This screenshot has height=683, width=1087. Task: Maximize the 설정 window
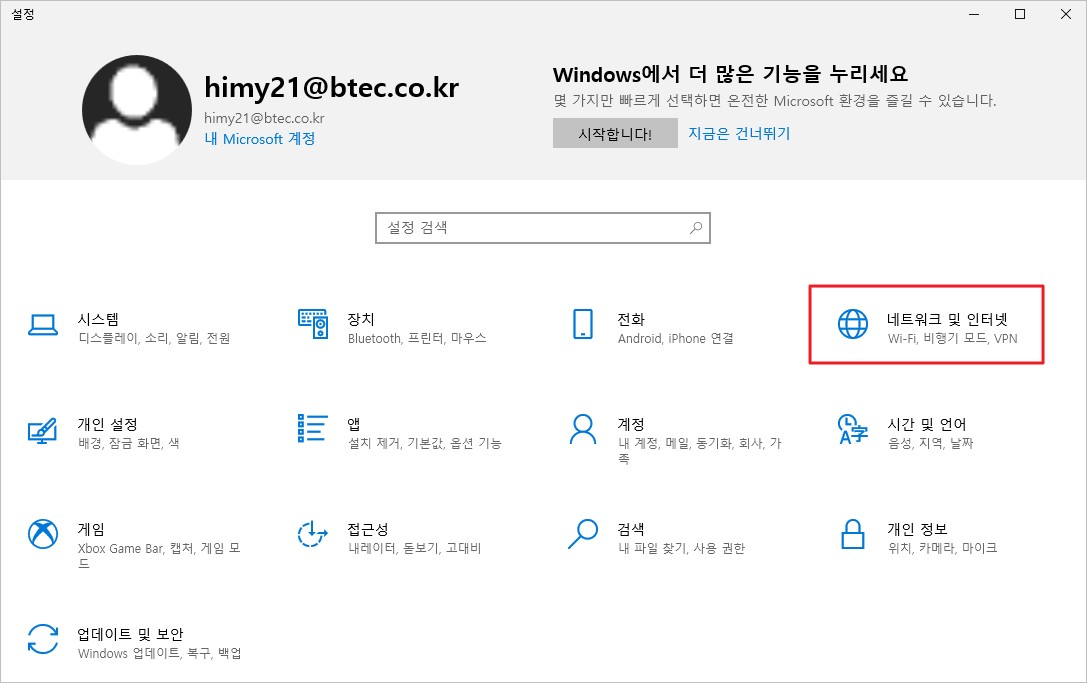tap(1020, 14)
